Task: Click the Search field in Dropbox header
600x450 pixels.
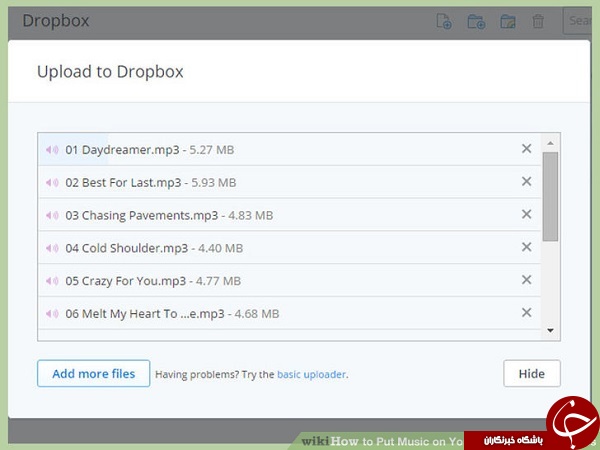Action: [x=577, y=21]
